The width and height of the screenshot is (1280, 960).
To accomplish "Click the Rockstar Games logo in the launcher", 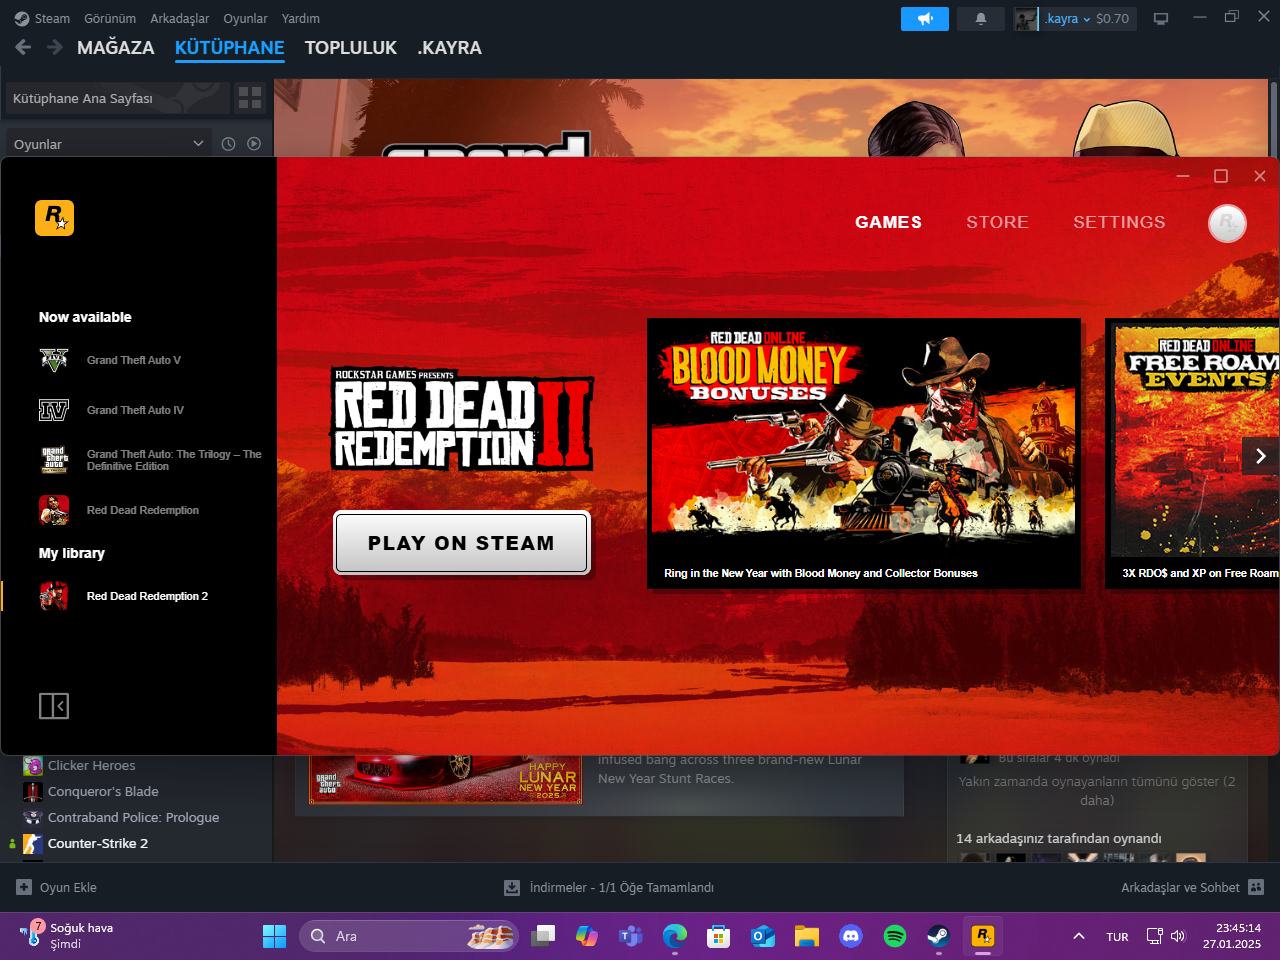I will point(55,218).
